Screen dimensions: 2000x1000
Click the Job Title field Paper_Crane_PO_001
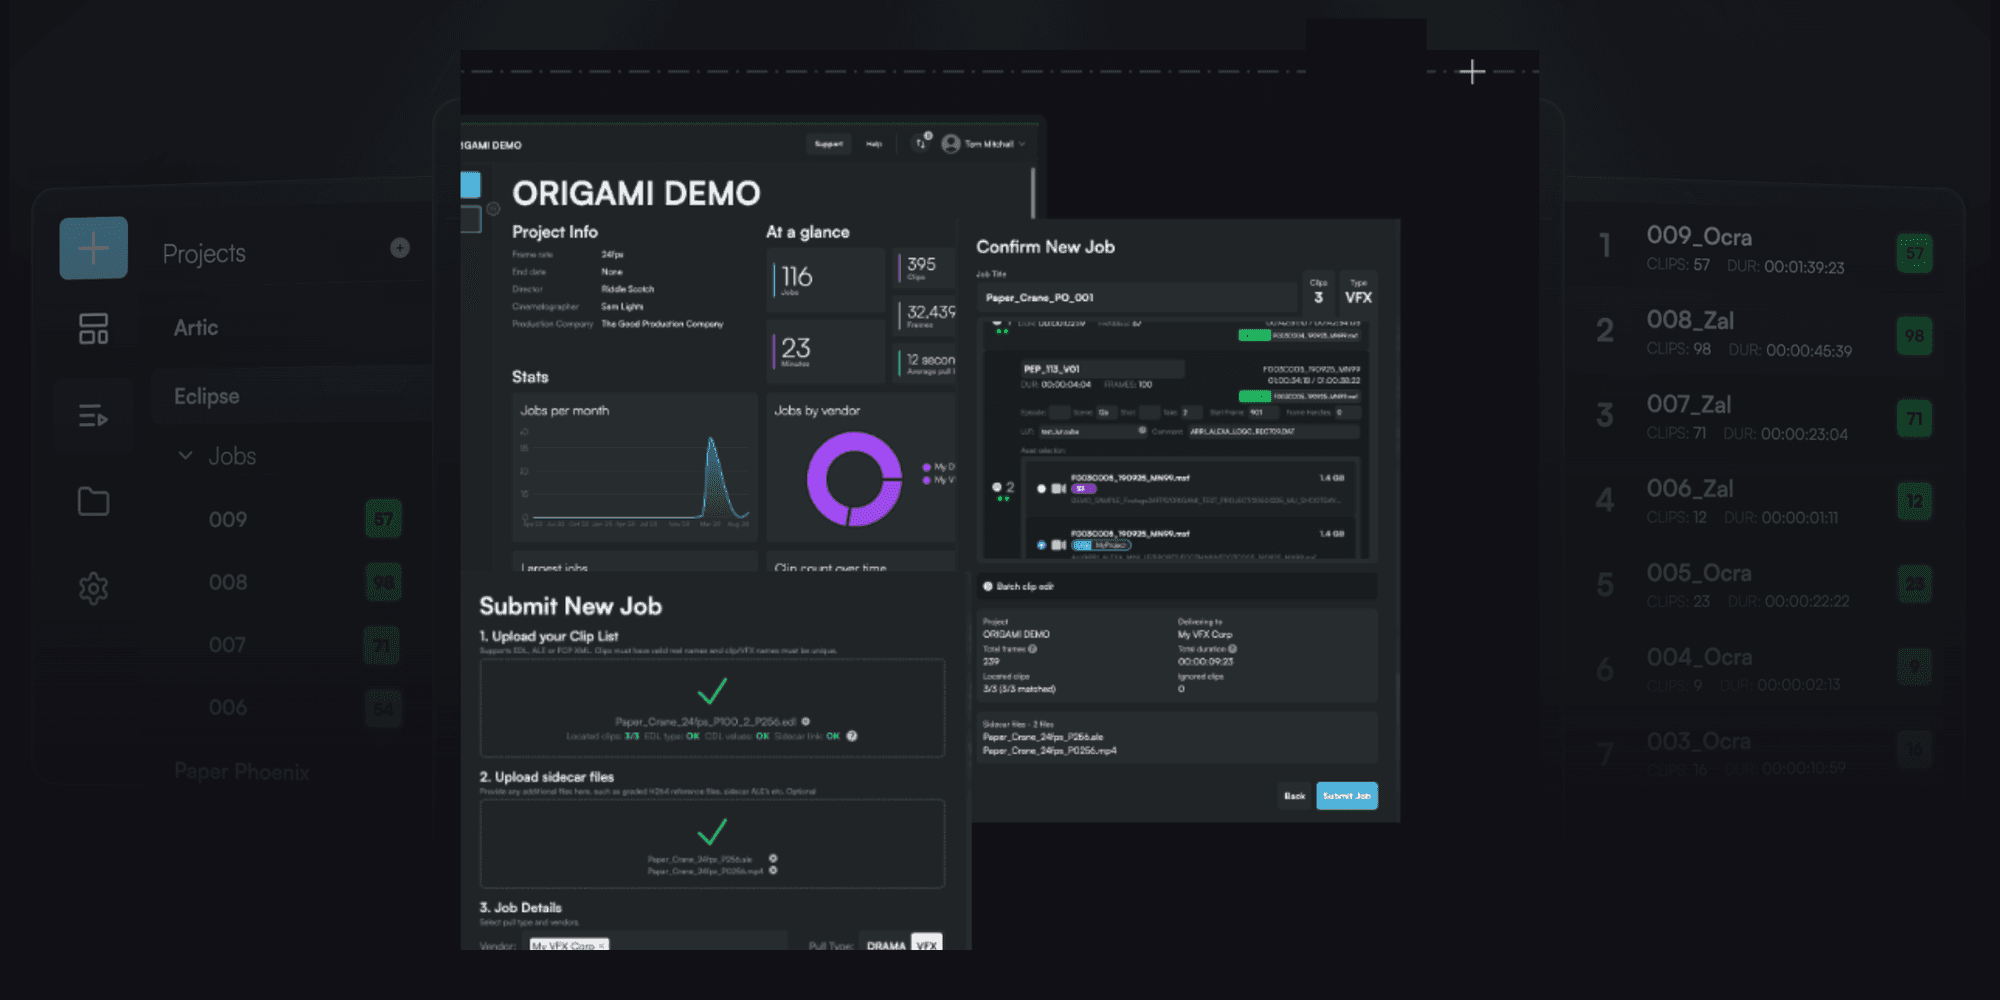point(1136,297)
